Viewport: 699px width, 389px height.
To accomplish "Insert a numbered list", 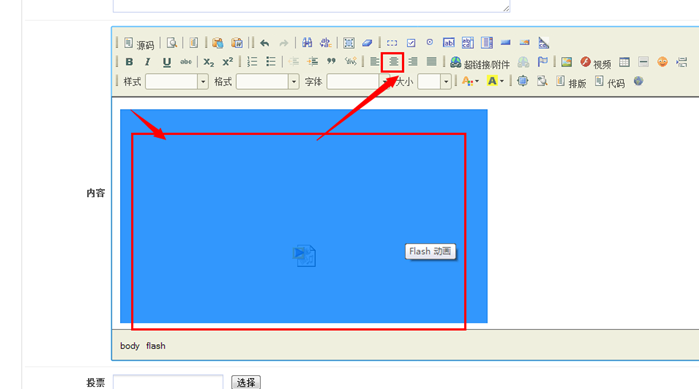I will click(252, 61).
